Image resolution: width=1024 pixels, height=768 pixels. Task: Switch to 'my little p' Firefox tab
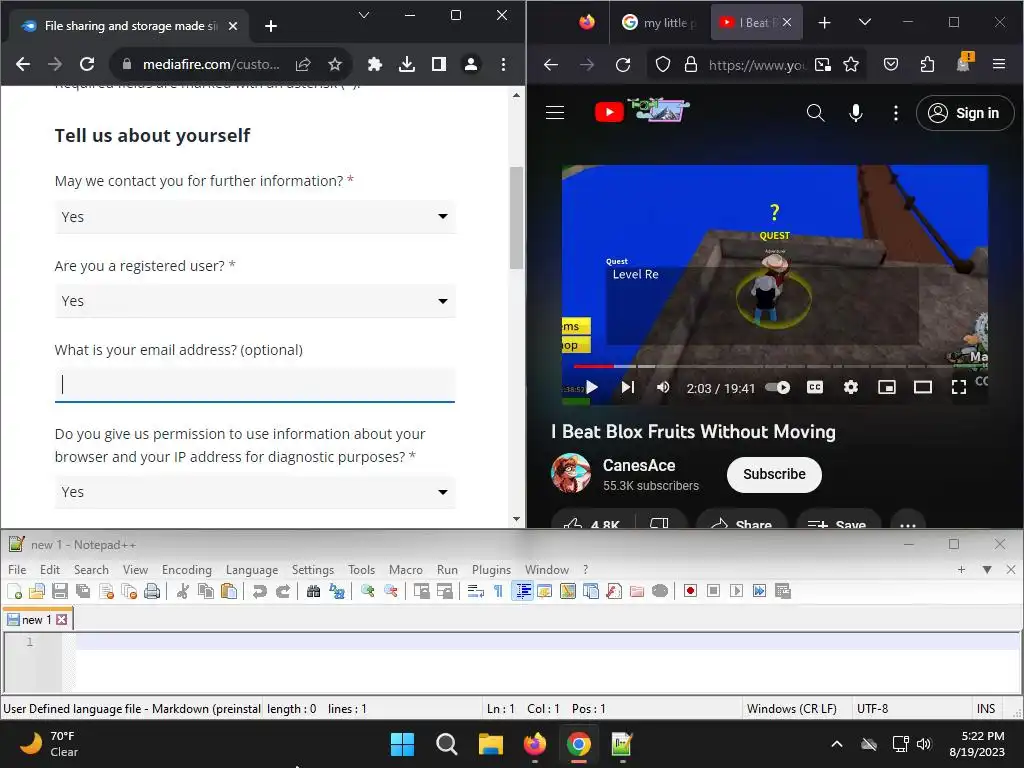[658, 23]
